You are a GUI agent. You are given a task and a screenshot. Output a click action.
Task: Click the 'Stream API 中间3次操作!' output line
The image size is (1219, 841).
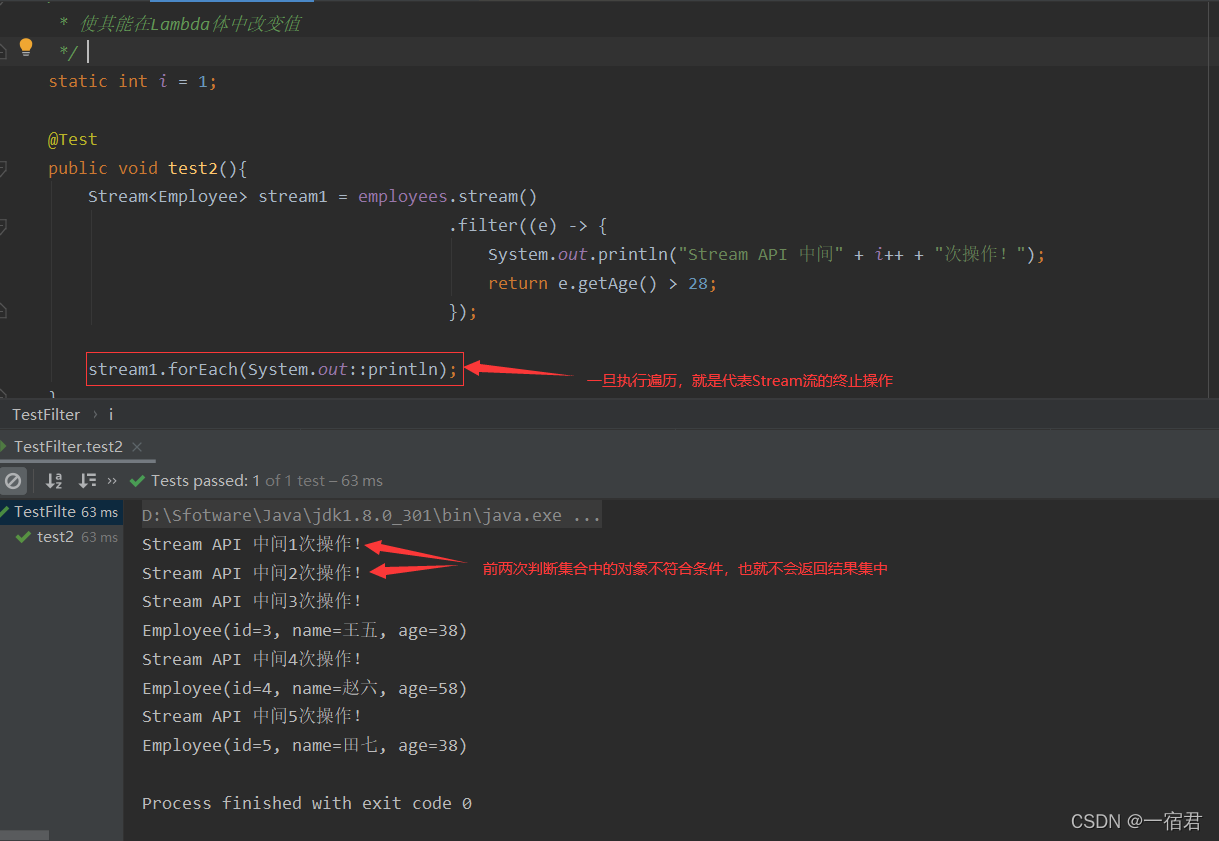[252, 601]
